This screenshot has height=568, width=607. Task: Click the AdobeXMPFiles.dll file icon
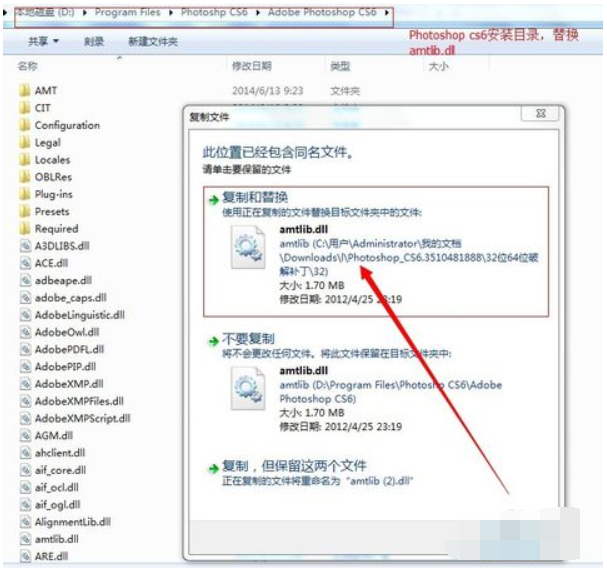(x=26, y=401)
